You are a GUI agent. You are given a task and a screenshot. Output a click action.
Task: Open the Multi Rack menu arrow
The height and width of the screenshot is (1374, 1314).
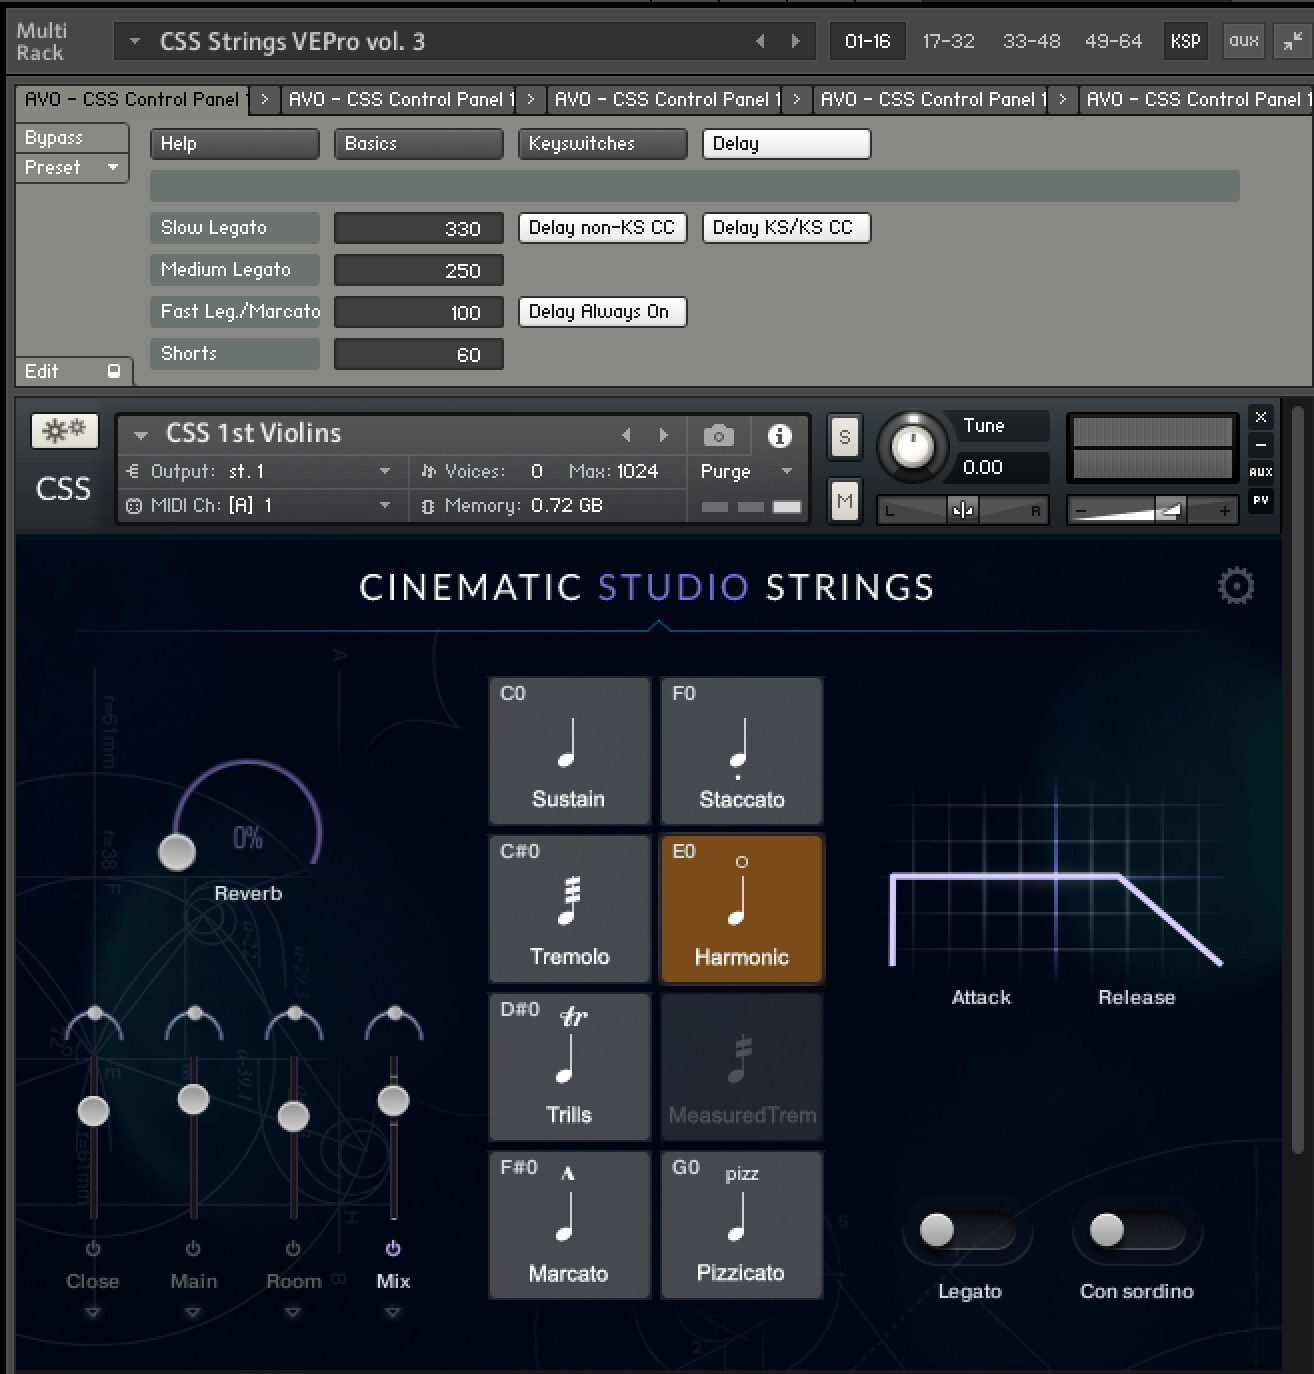pos(134,42)
